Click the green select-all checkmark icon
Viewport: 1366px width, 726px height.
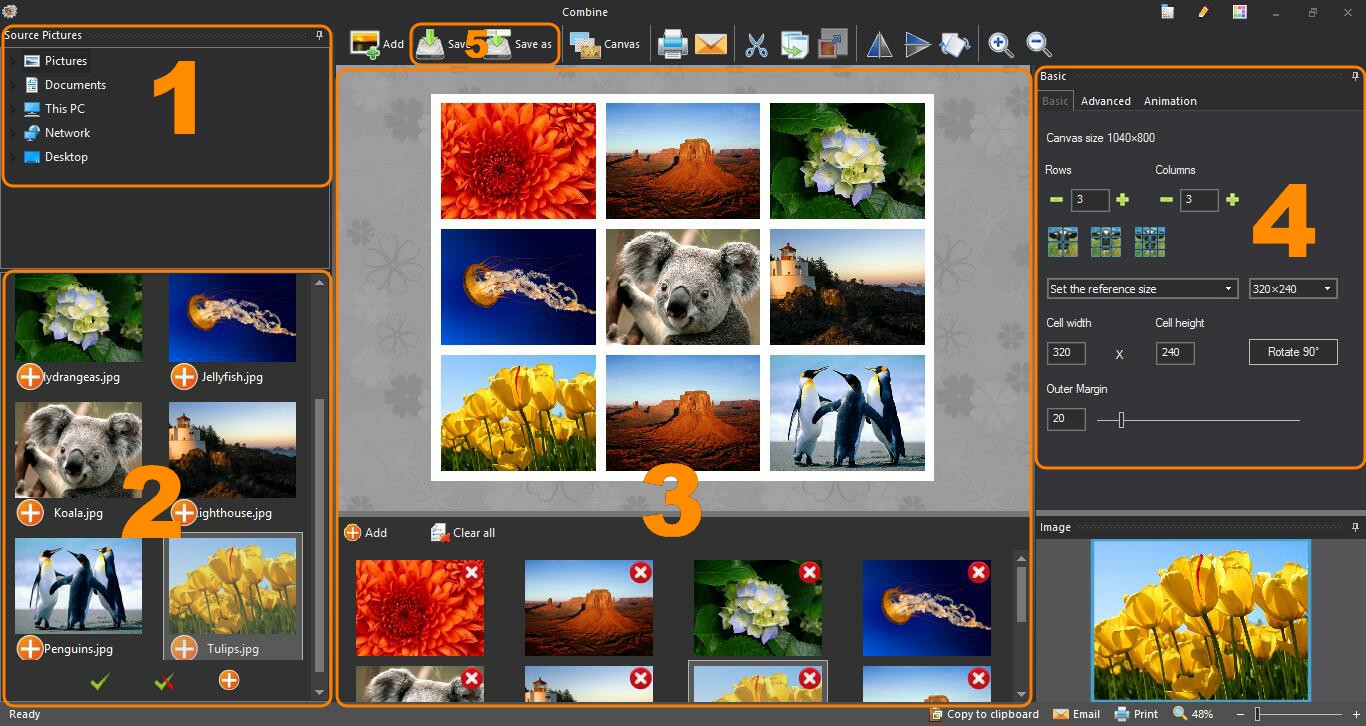(x=99, y=682)
